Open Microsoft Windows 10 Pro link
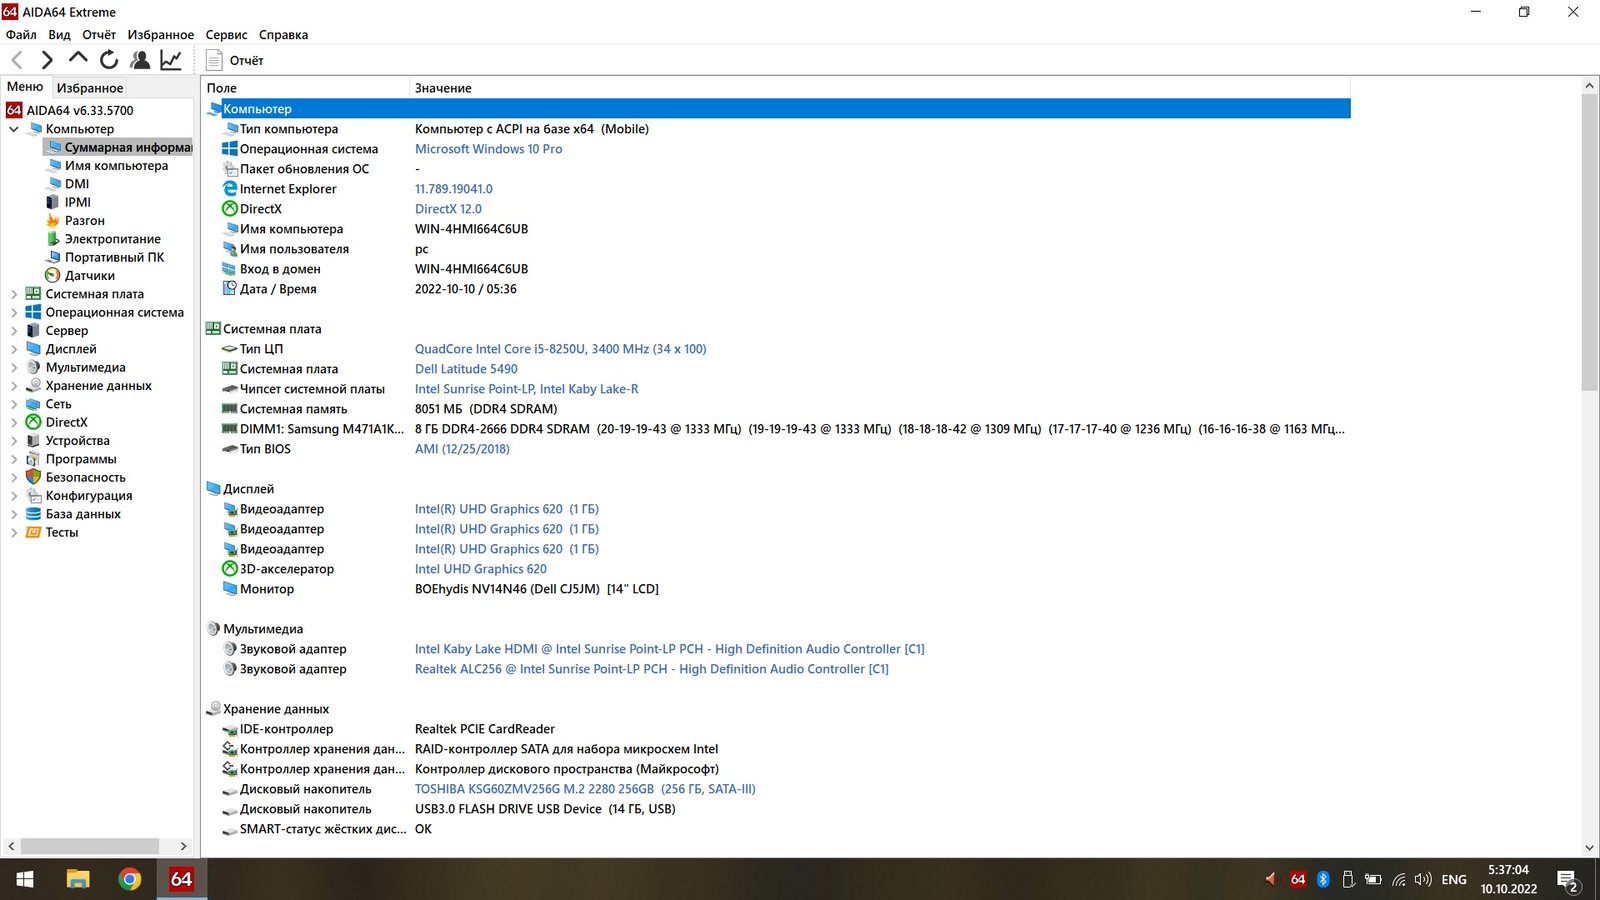 pos(488,149)
